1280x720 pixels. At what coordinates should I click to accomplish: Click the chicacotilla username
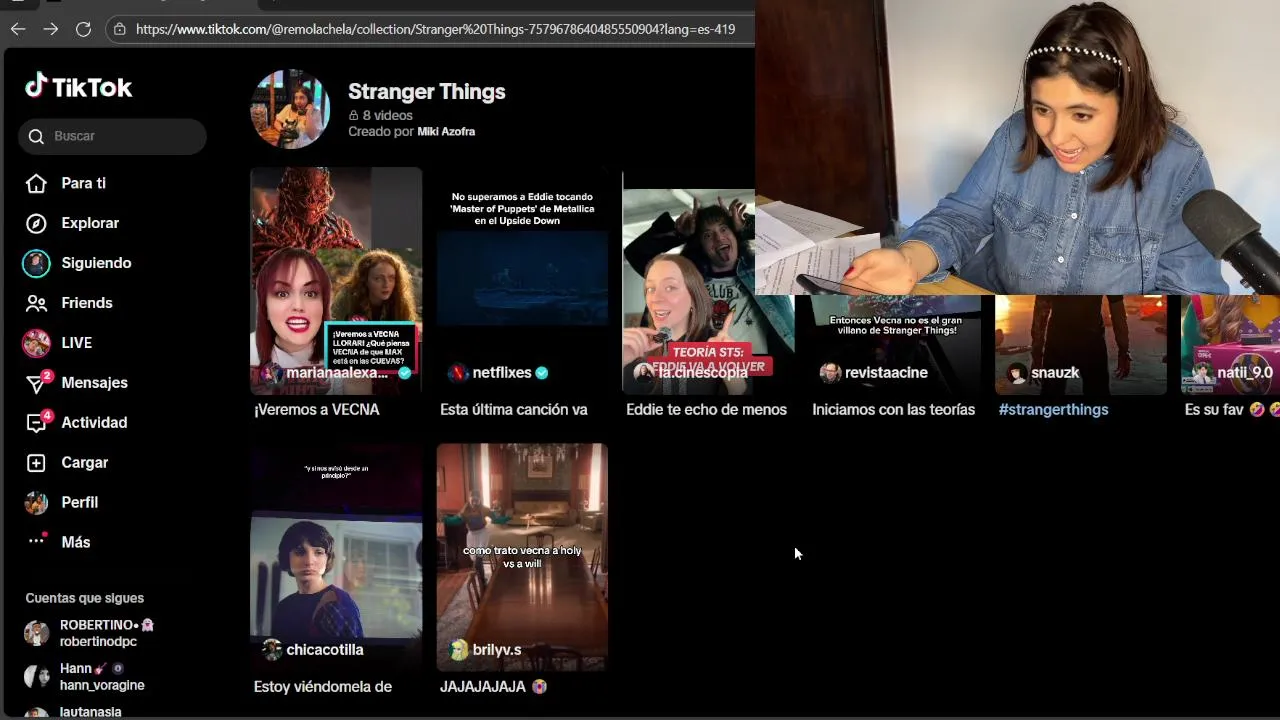pos(325,650)
